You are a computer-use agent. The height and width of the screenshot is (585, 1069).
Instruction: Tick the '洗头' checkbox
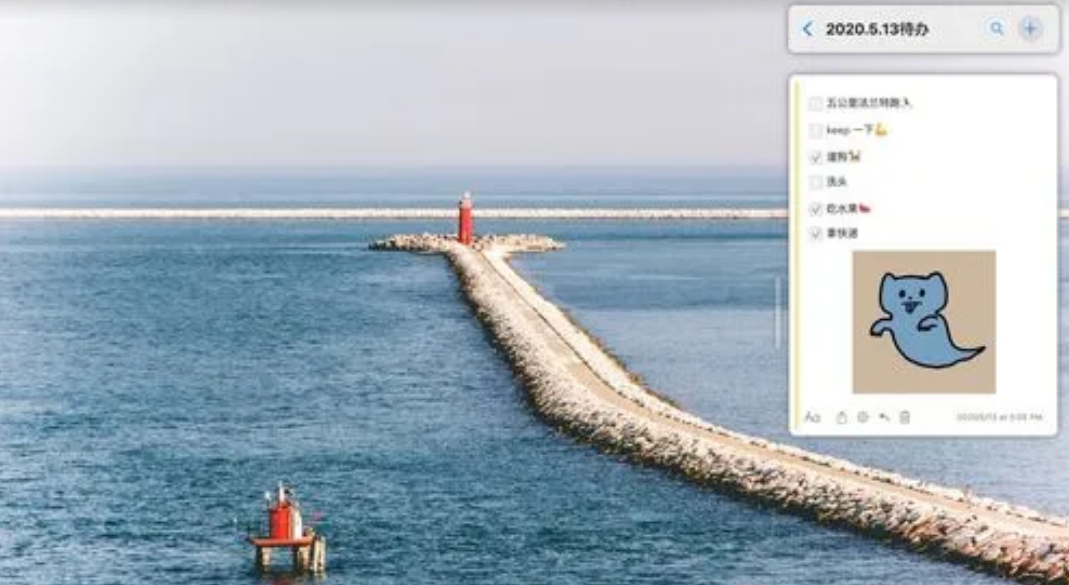pyautogui.click(x=816, y=182)
